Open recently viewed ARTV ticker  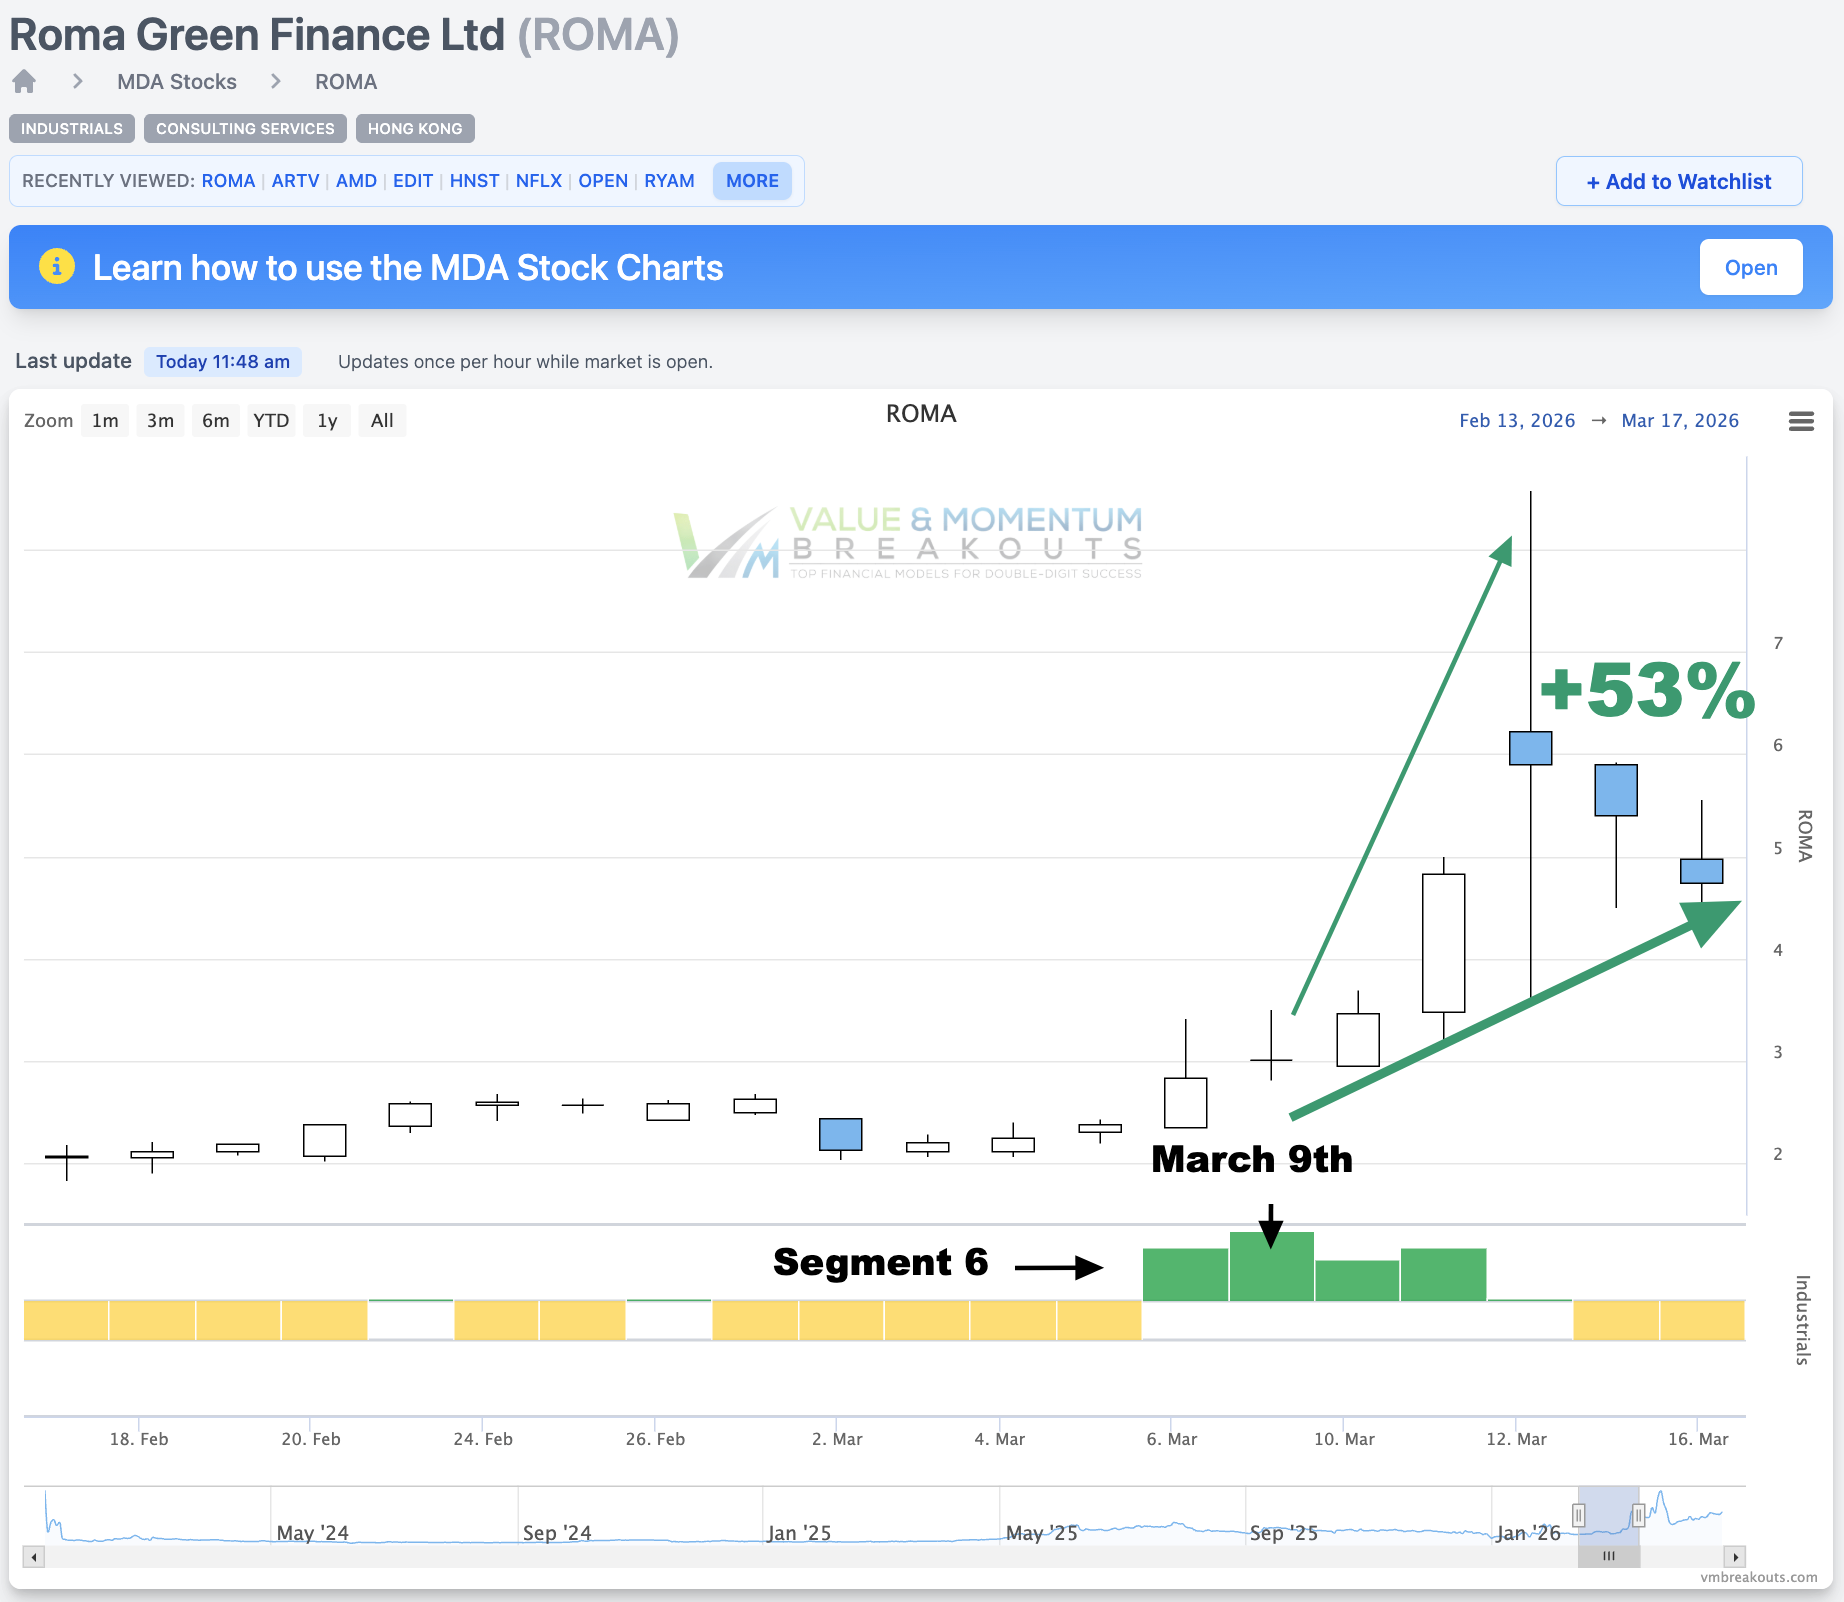(295, 181)
